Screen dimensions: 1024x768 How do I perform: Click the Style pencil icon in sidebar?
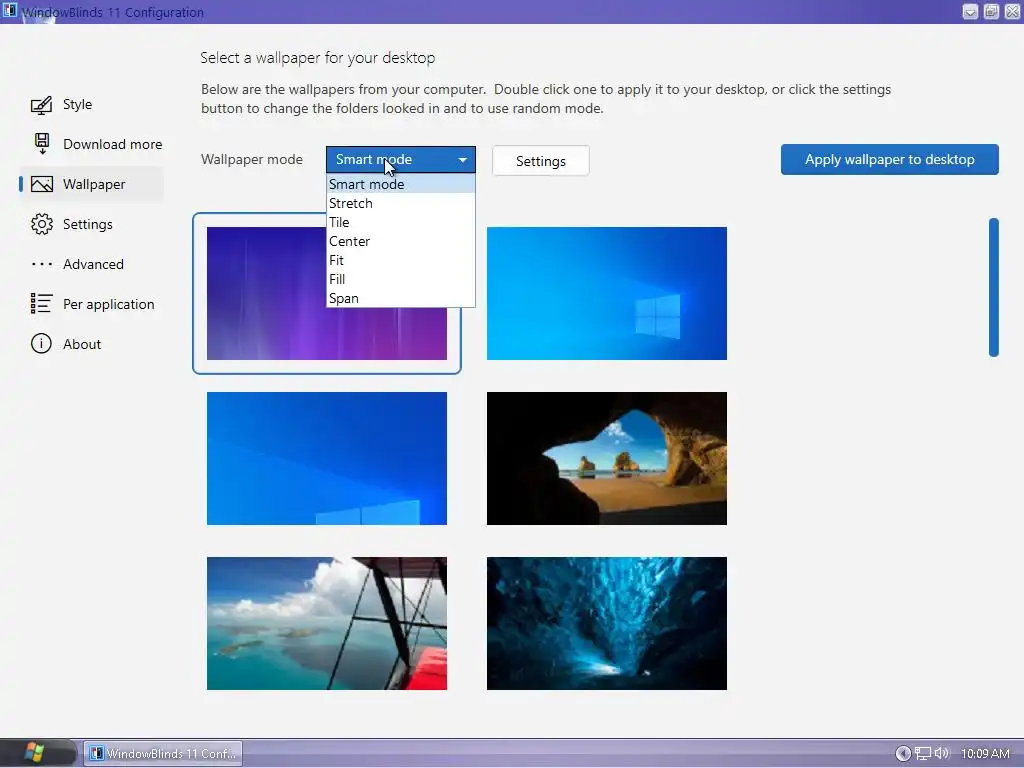[x=41, y=104]
